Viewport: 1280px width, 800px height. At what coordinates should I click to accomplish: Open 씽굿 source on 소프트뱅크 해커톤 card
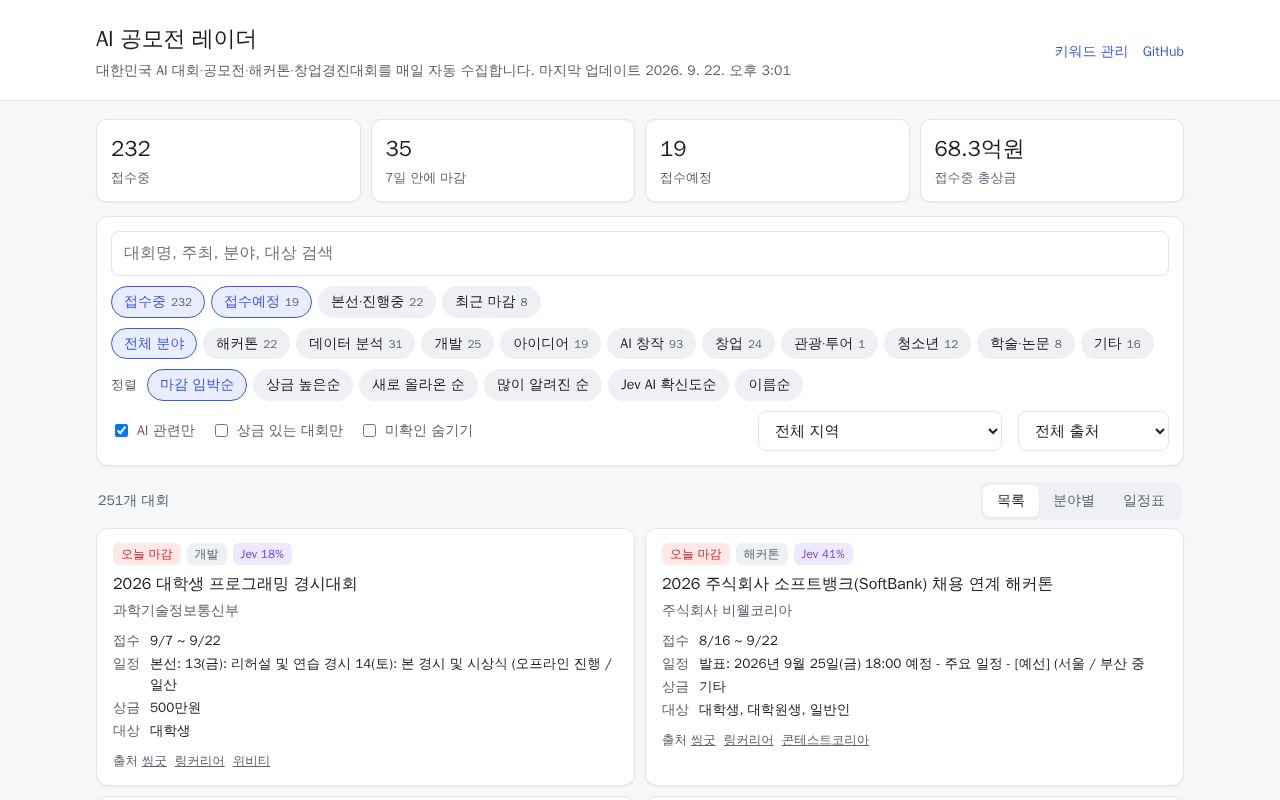703,740
